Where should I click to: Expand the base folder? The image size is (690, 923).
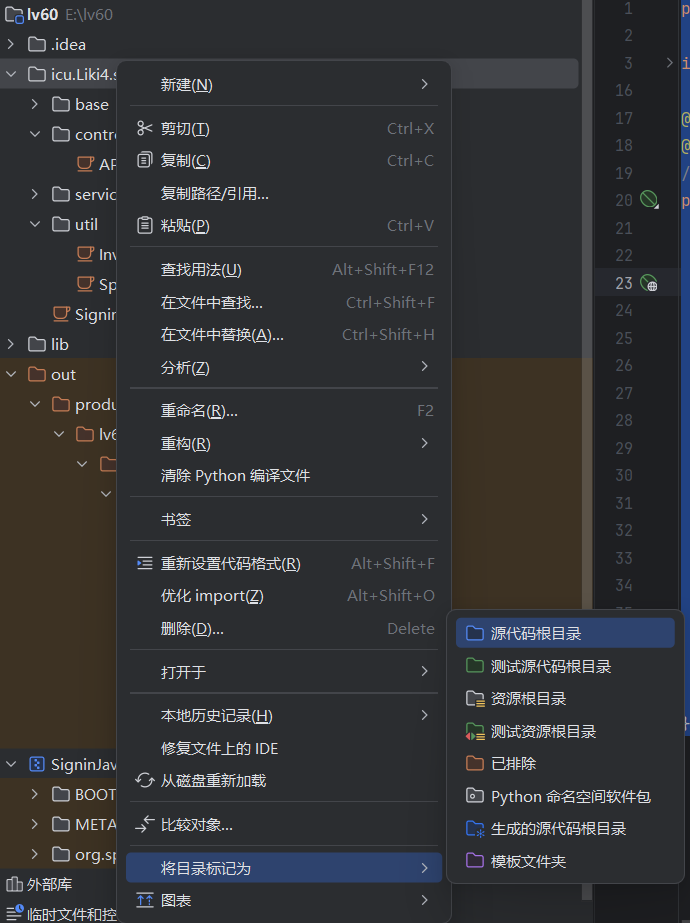pos(35,104)
